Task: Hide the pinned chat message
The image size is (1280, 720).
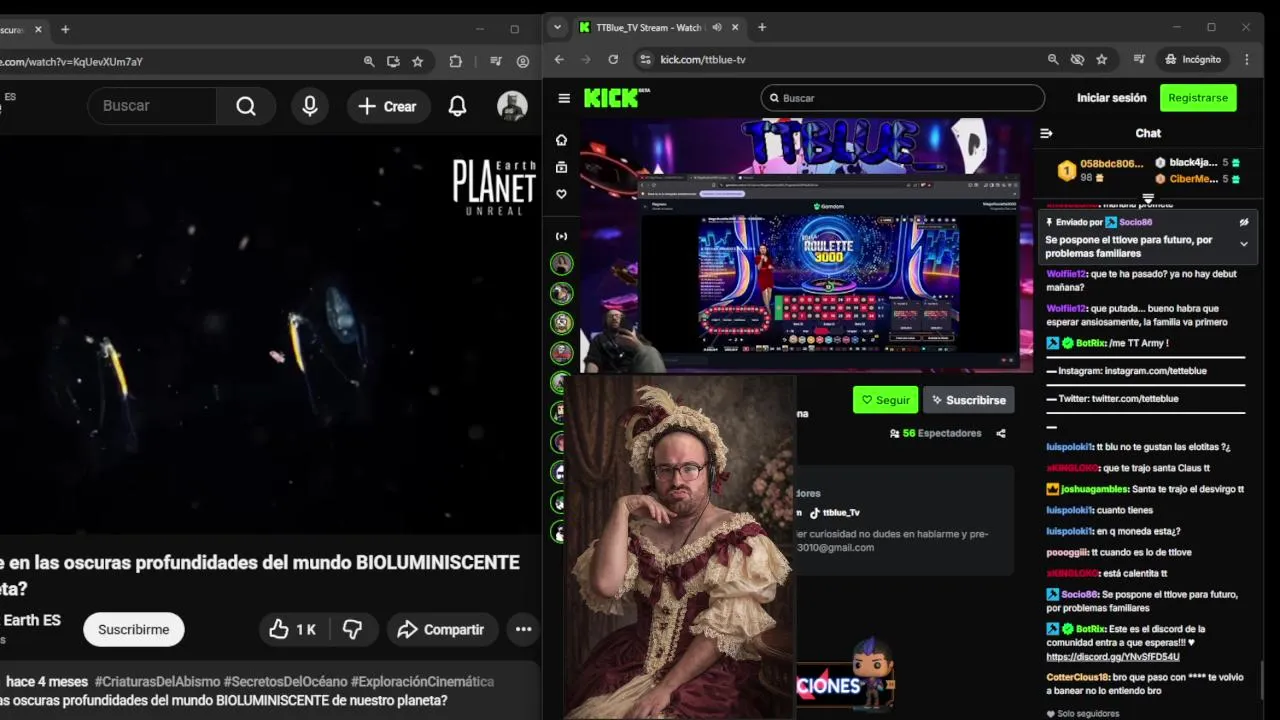Action: click(x=1244, y=222)
